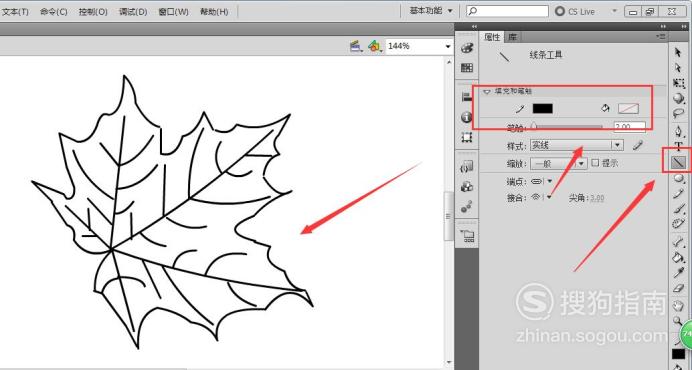Open the Info panel icon
This screenshot has width=692, height=370.
pyautogui.click(x=467, y=117)
